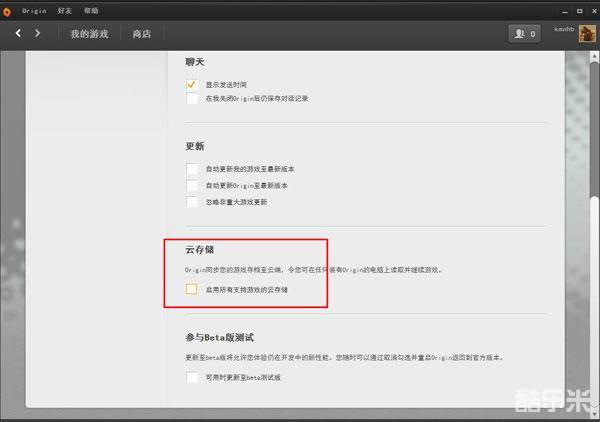Open the Origin menu
This screenshot has width=600, height=422.
coord(33,8)
